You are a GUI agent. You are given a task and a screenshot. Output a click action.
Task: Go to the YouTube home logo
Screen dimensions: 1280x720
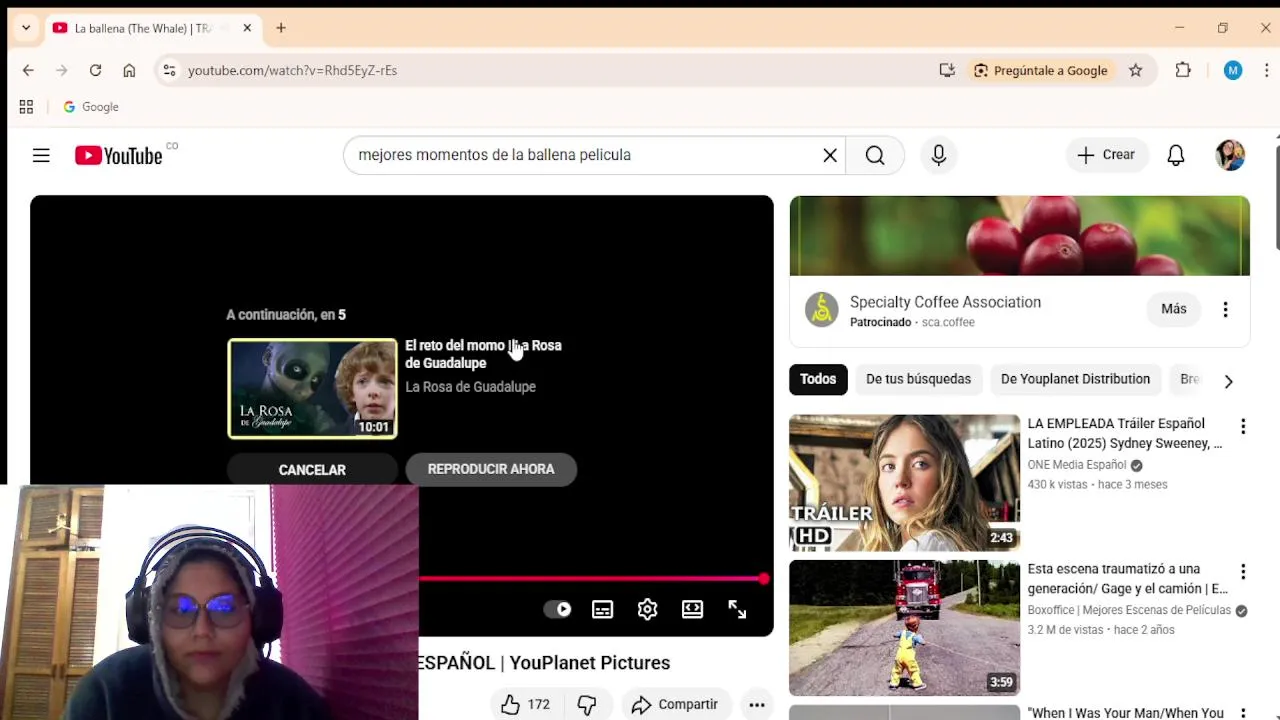118,155
